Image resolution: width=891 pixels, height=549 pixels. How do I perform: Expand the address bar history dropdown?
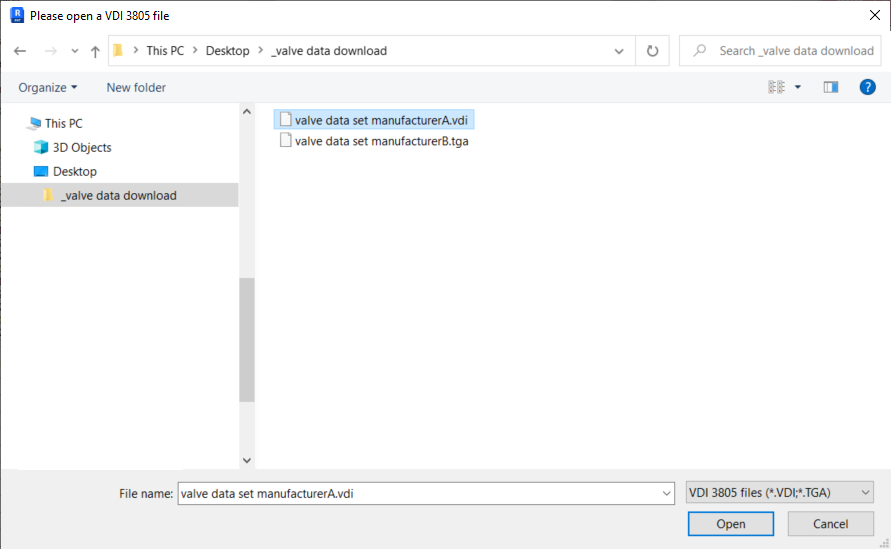click(x=619, y=51)
